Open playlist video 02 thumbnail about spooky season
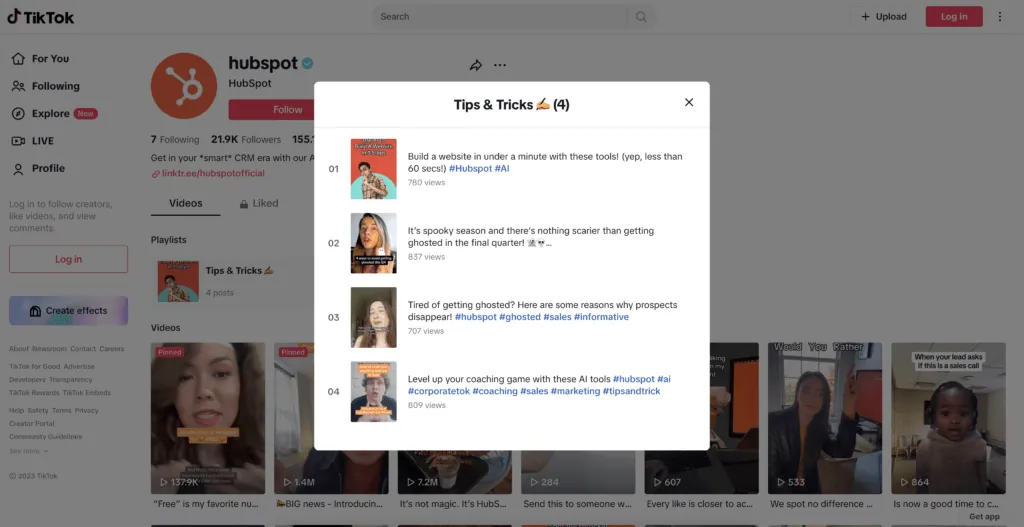This screenshot has width=1024, height=527. tap(374, 243)
